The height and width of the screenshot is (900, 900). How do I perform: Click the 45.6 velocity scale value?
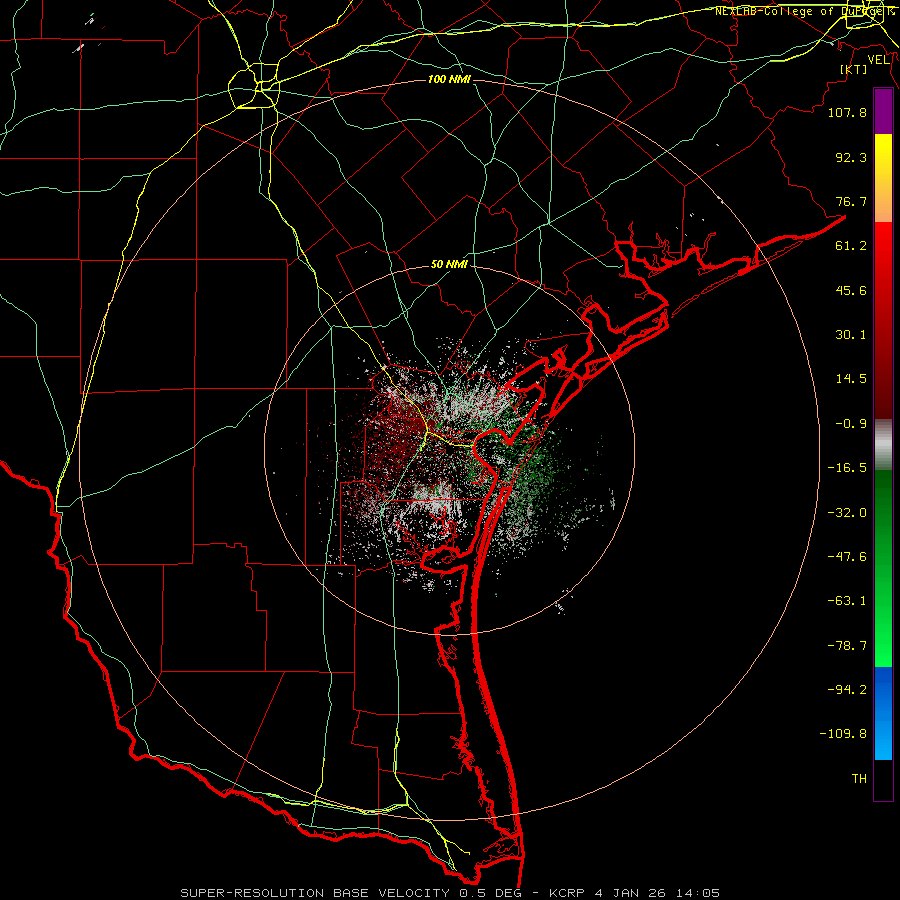click(851, 290)
